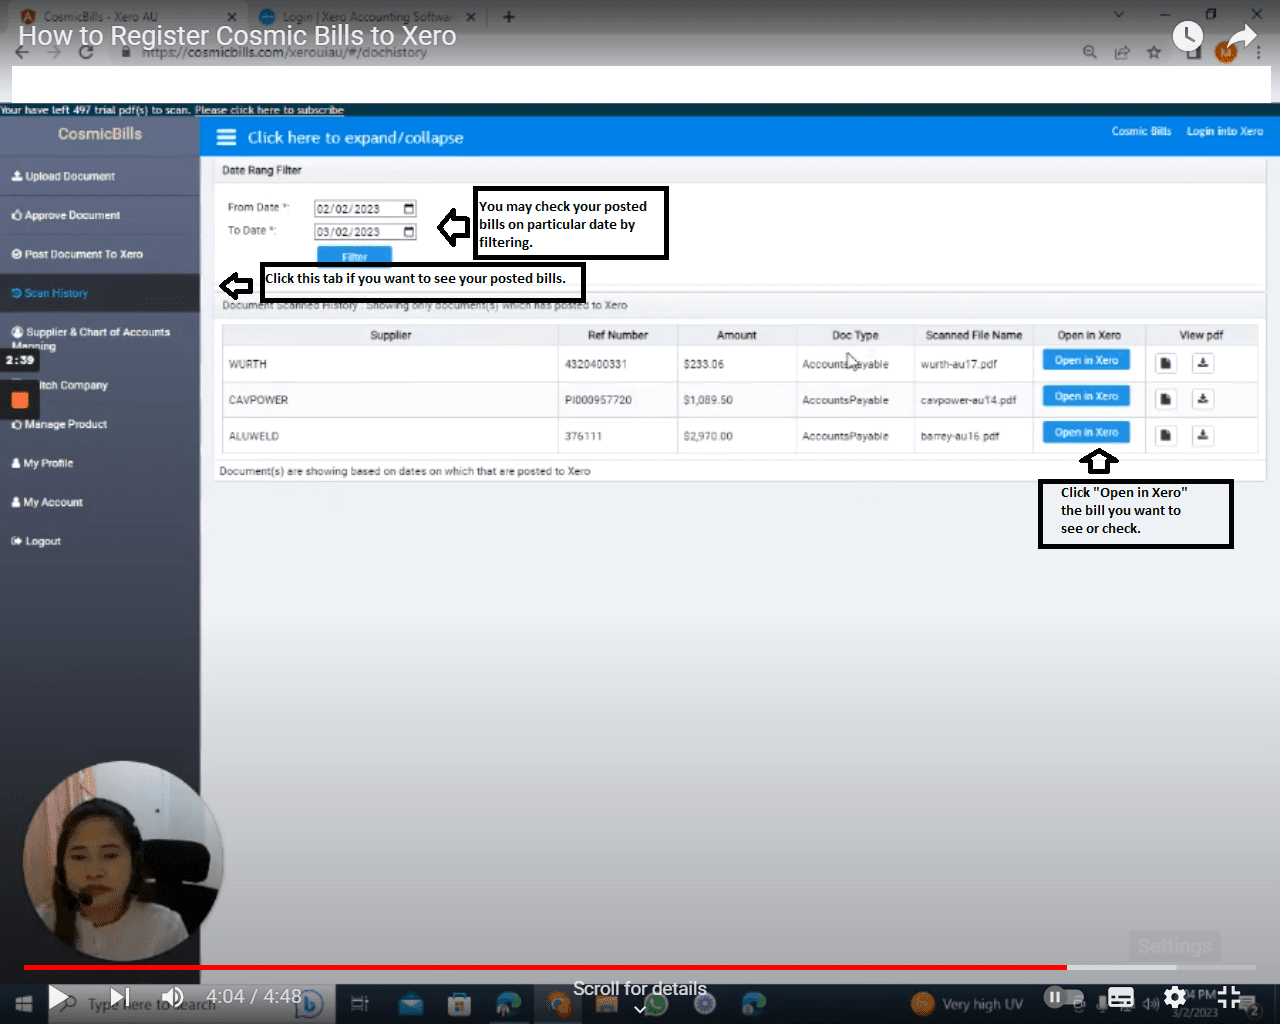The width and height of the screenshot is (1280, 1024).
Task: Click the YouTube Watch Later clock icon
Action: [x=1187, y=37]
